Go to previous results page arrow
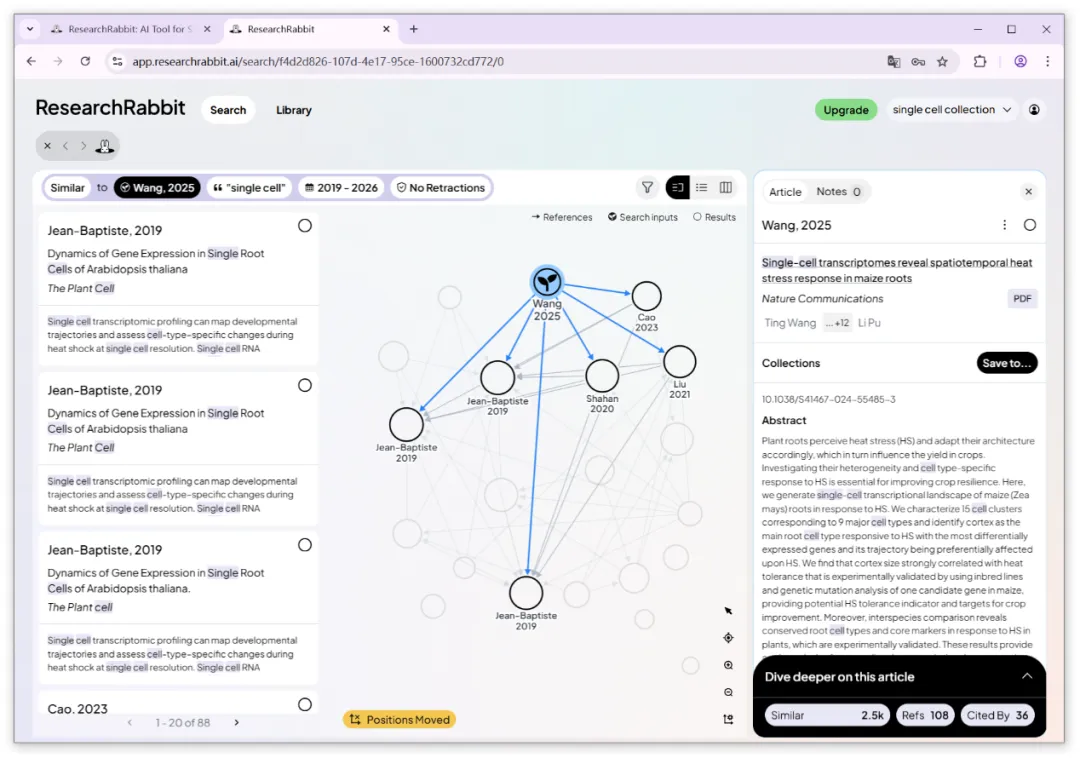The image size is (1080, 758). 129,722
